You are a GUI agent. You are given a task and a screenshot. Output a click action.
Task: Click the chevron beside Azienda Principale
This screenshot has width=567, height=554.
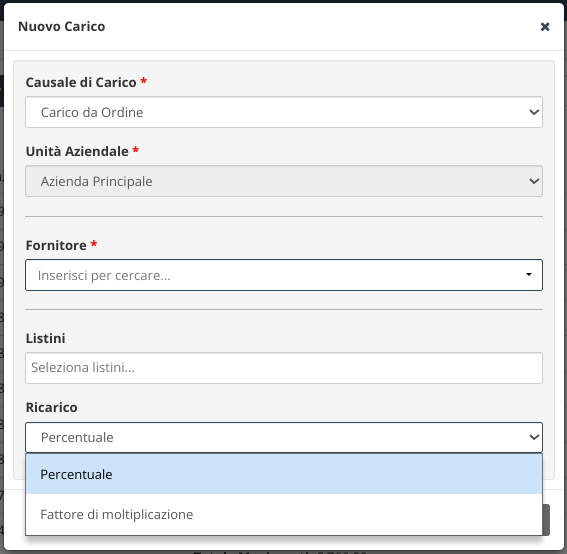click(534, 181)
